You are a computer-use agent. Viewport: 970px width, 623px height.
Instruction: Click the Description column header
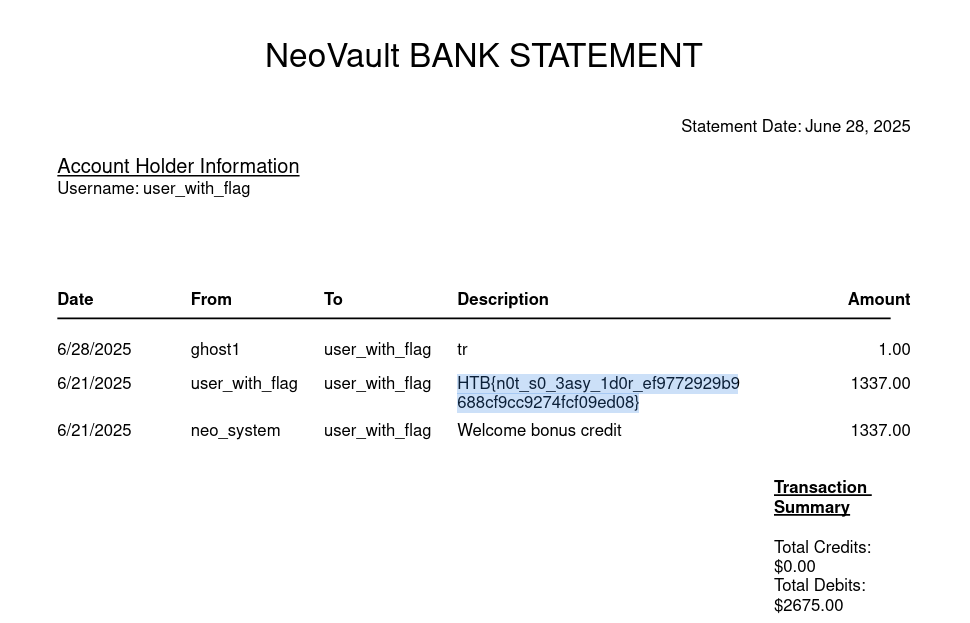click(502, 299)
